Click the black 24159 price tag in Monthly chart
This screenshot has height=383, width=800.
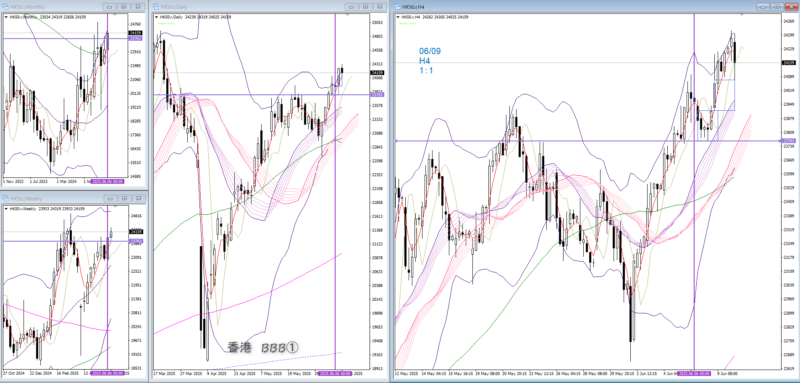pos(136,33)
